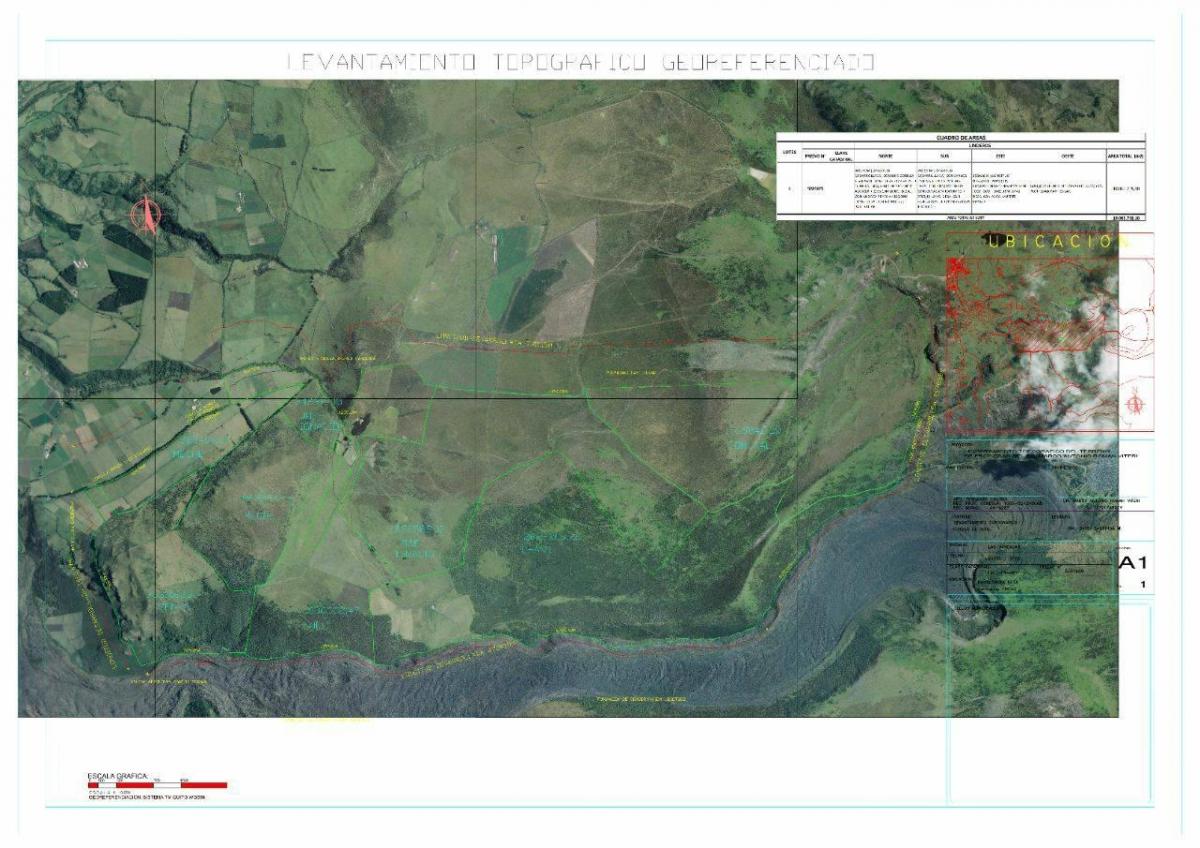Click the total area value in table footer
The image size is (1200, 848).
1125,217
